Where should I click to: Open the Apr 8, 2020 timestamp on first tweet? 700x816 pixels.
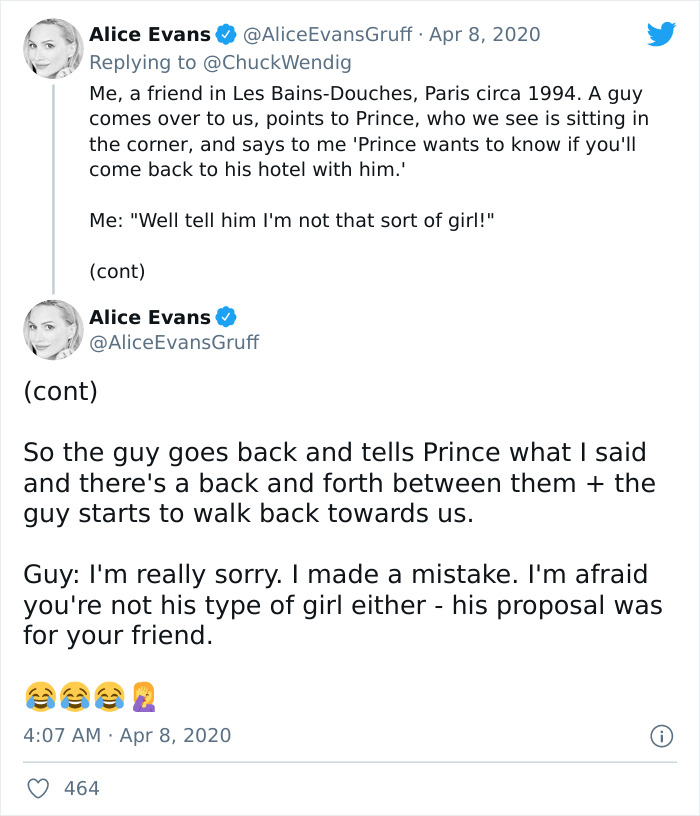pyautogui.click(x=485, y=33)
